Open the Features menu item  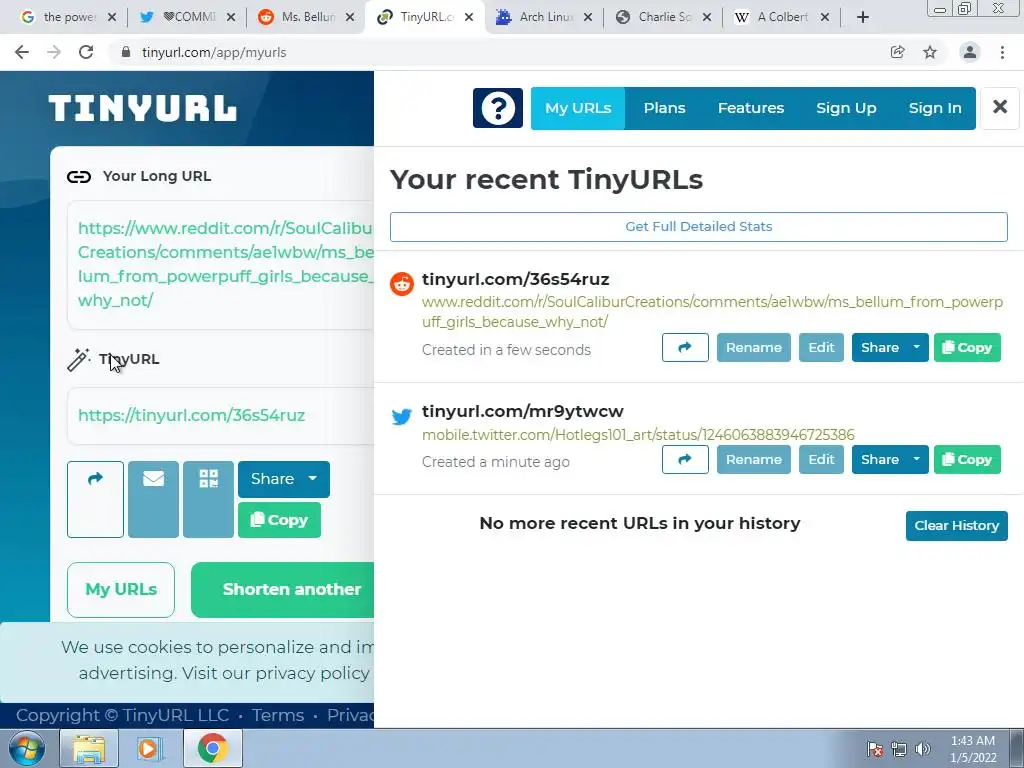click(751, 108)
